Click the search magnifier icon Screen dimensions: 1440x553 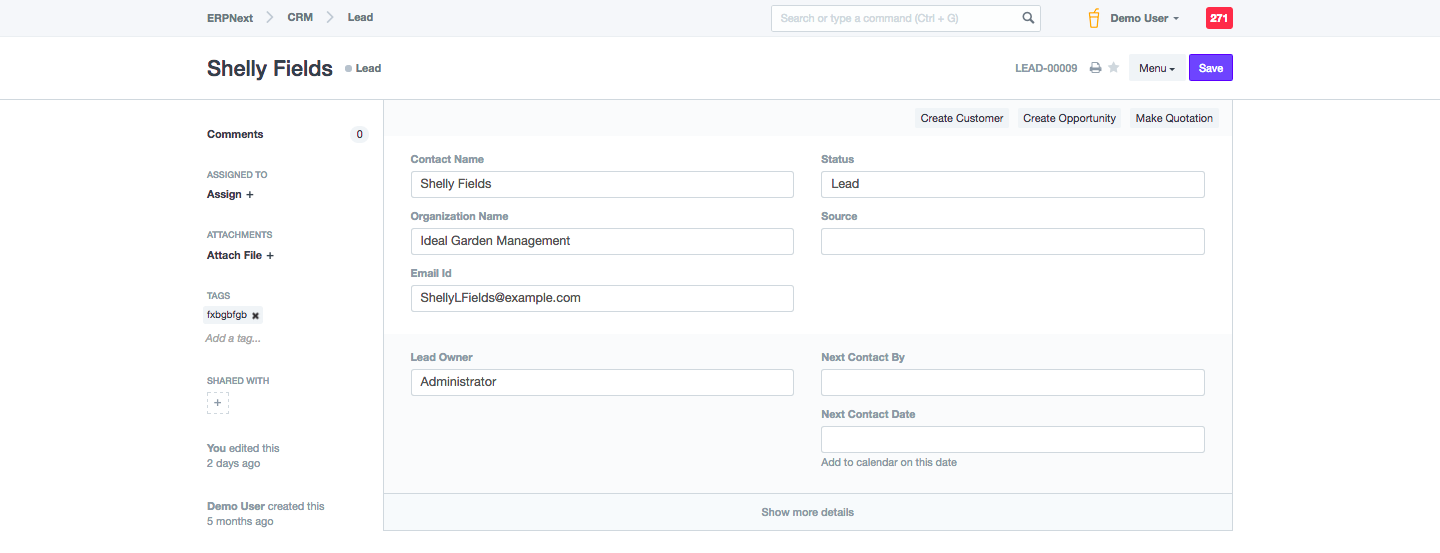[1028, 18]
